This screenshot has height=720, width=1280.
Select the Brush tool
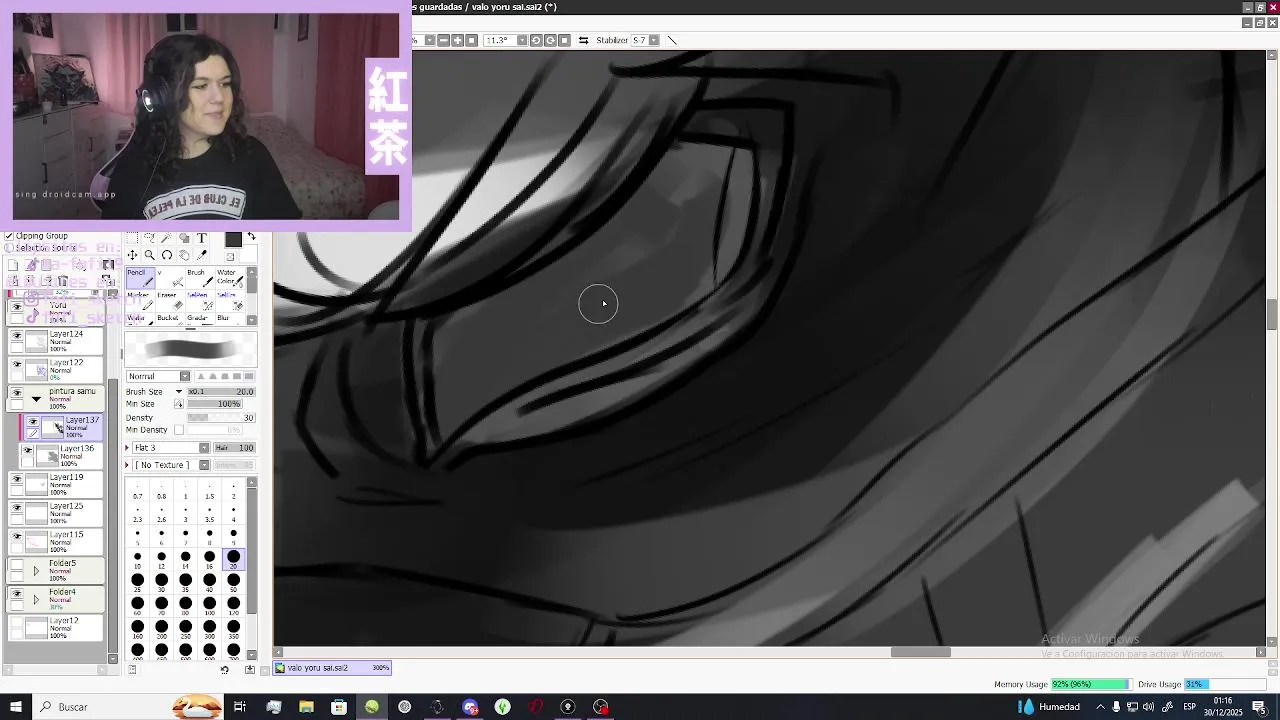click(x=200, y=277)
